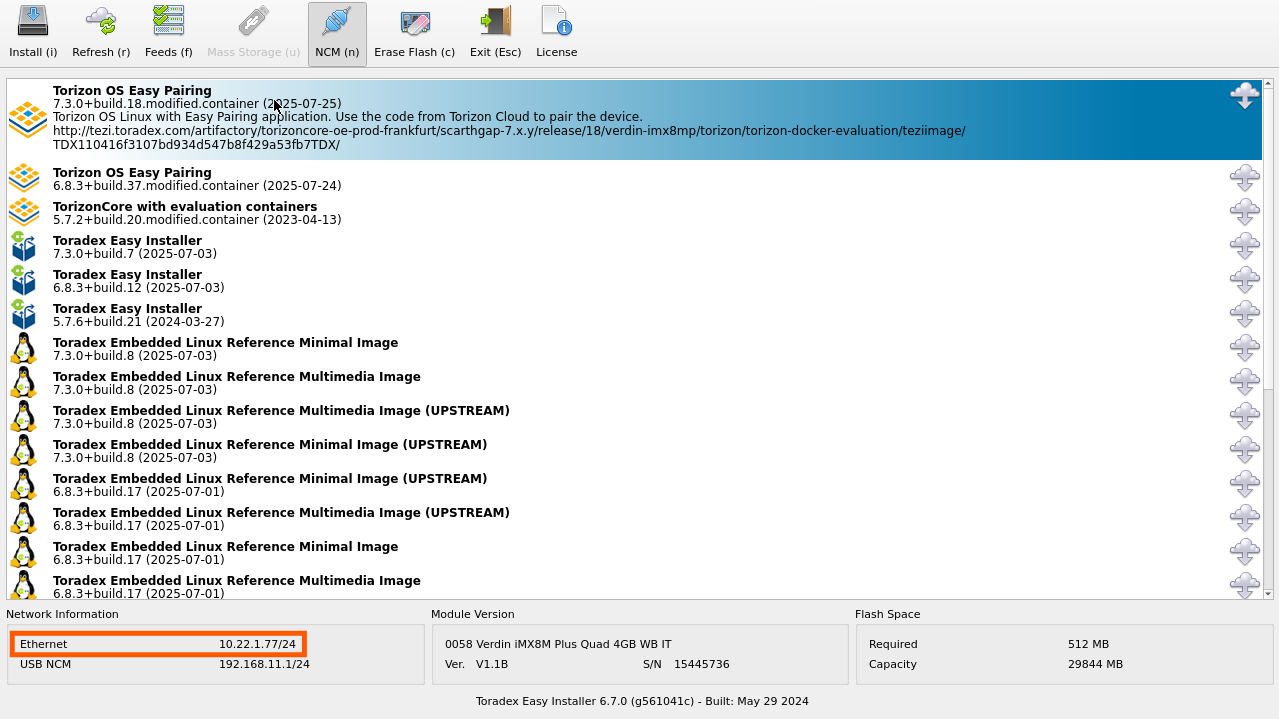This screenshot has height=719, width=1279.
Task: Select Minimal Image (UPSTREAM) 7.3.0+build.8 entry
Action: [x=634, y=451]
